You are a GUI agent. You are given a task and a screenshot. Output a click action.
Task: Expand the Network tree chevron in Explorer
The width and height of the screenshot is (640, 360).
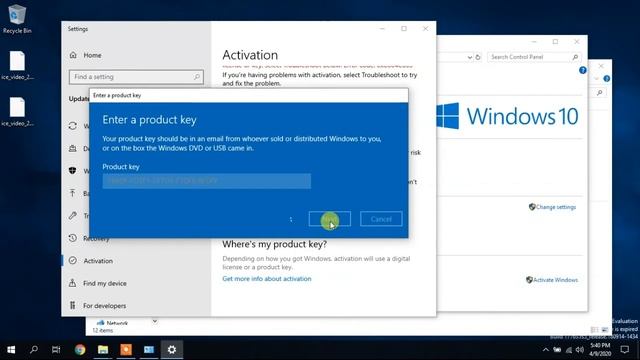click(155, 321)
